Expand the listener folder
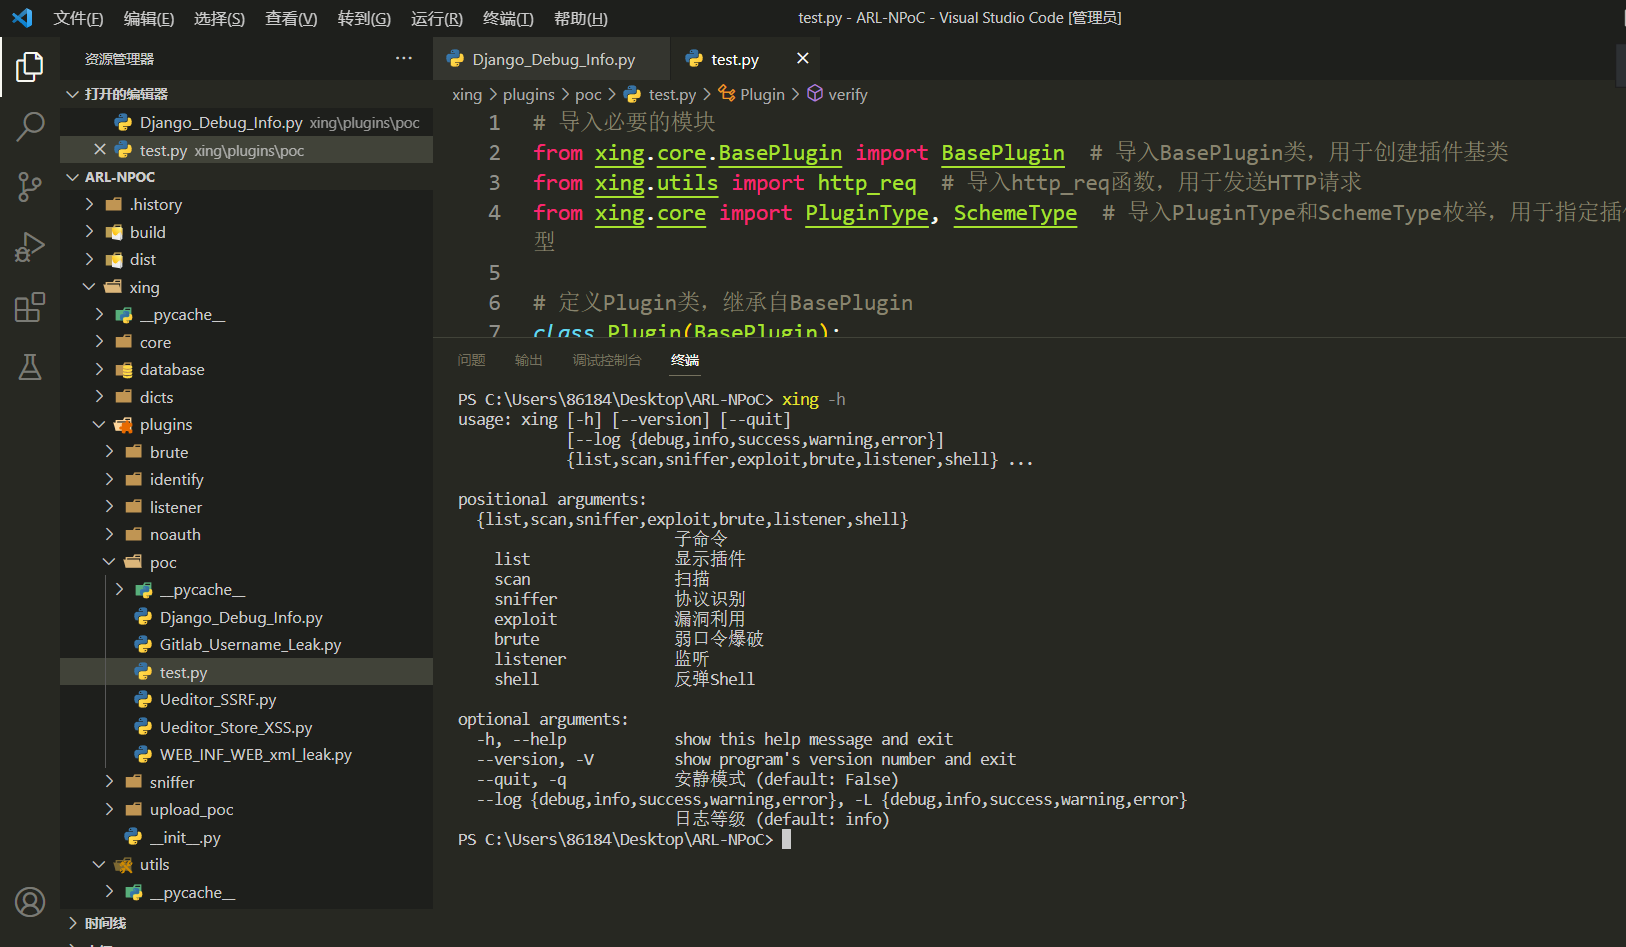 tap(109, 506)
